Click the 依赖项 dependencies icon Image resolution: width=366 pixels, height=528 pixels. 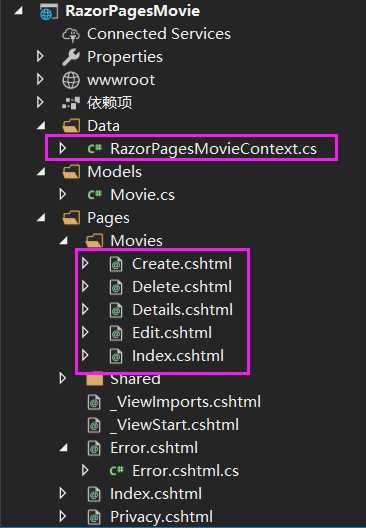(71, 103)
